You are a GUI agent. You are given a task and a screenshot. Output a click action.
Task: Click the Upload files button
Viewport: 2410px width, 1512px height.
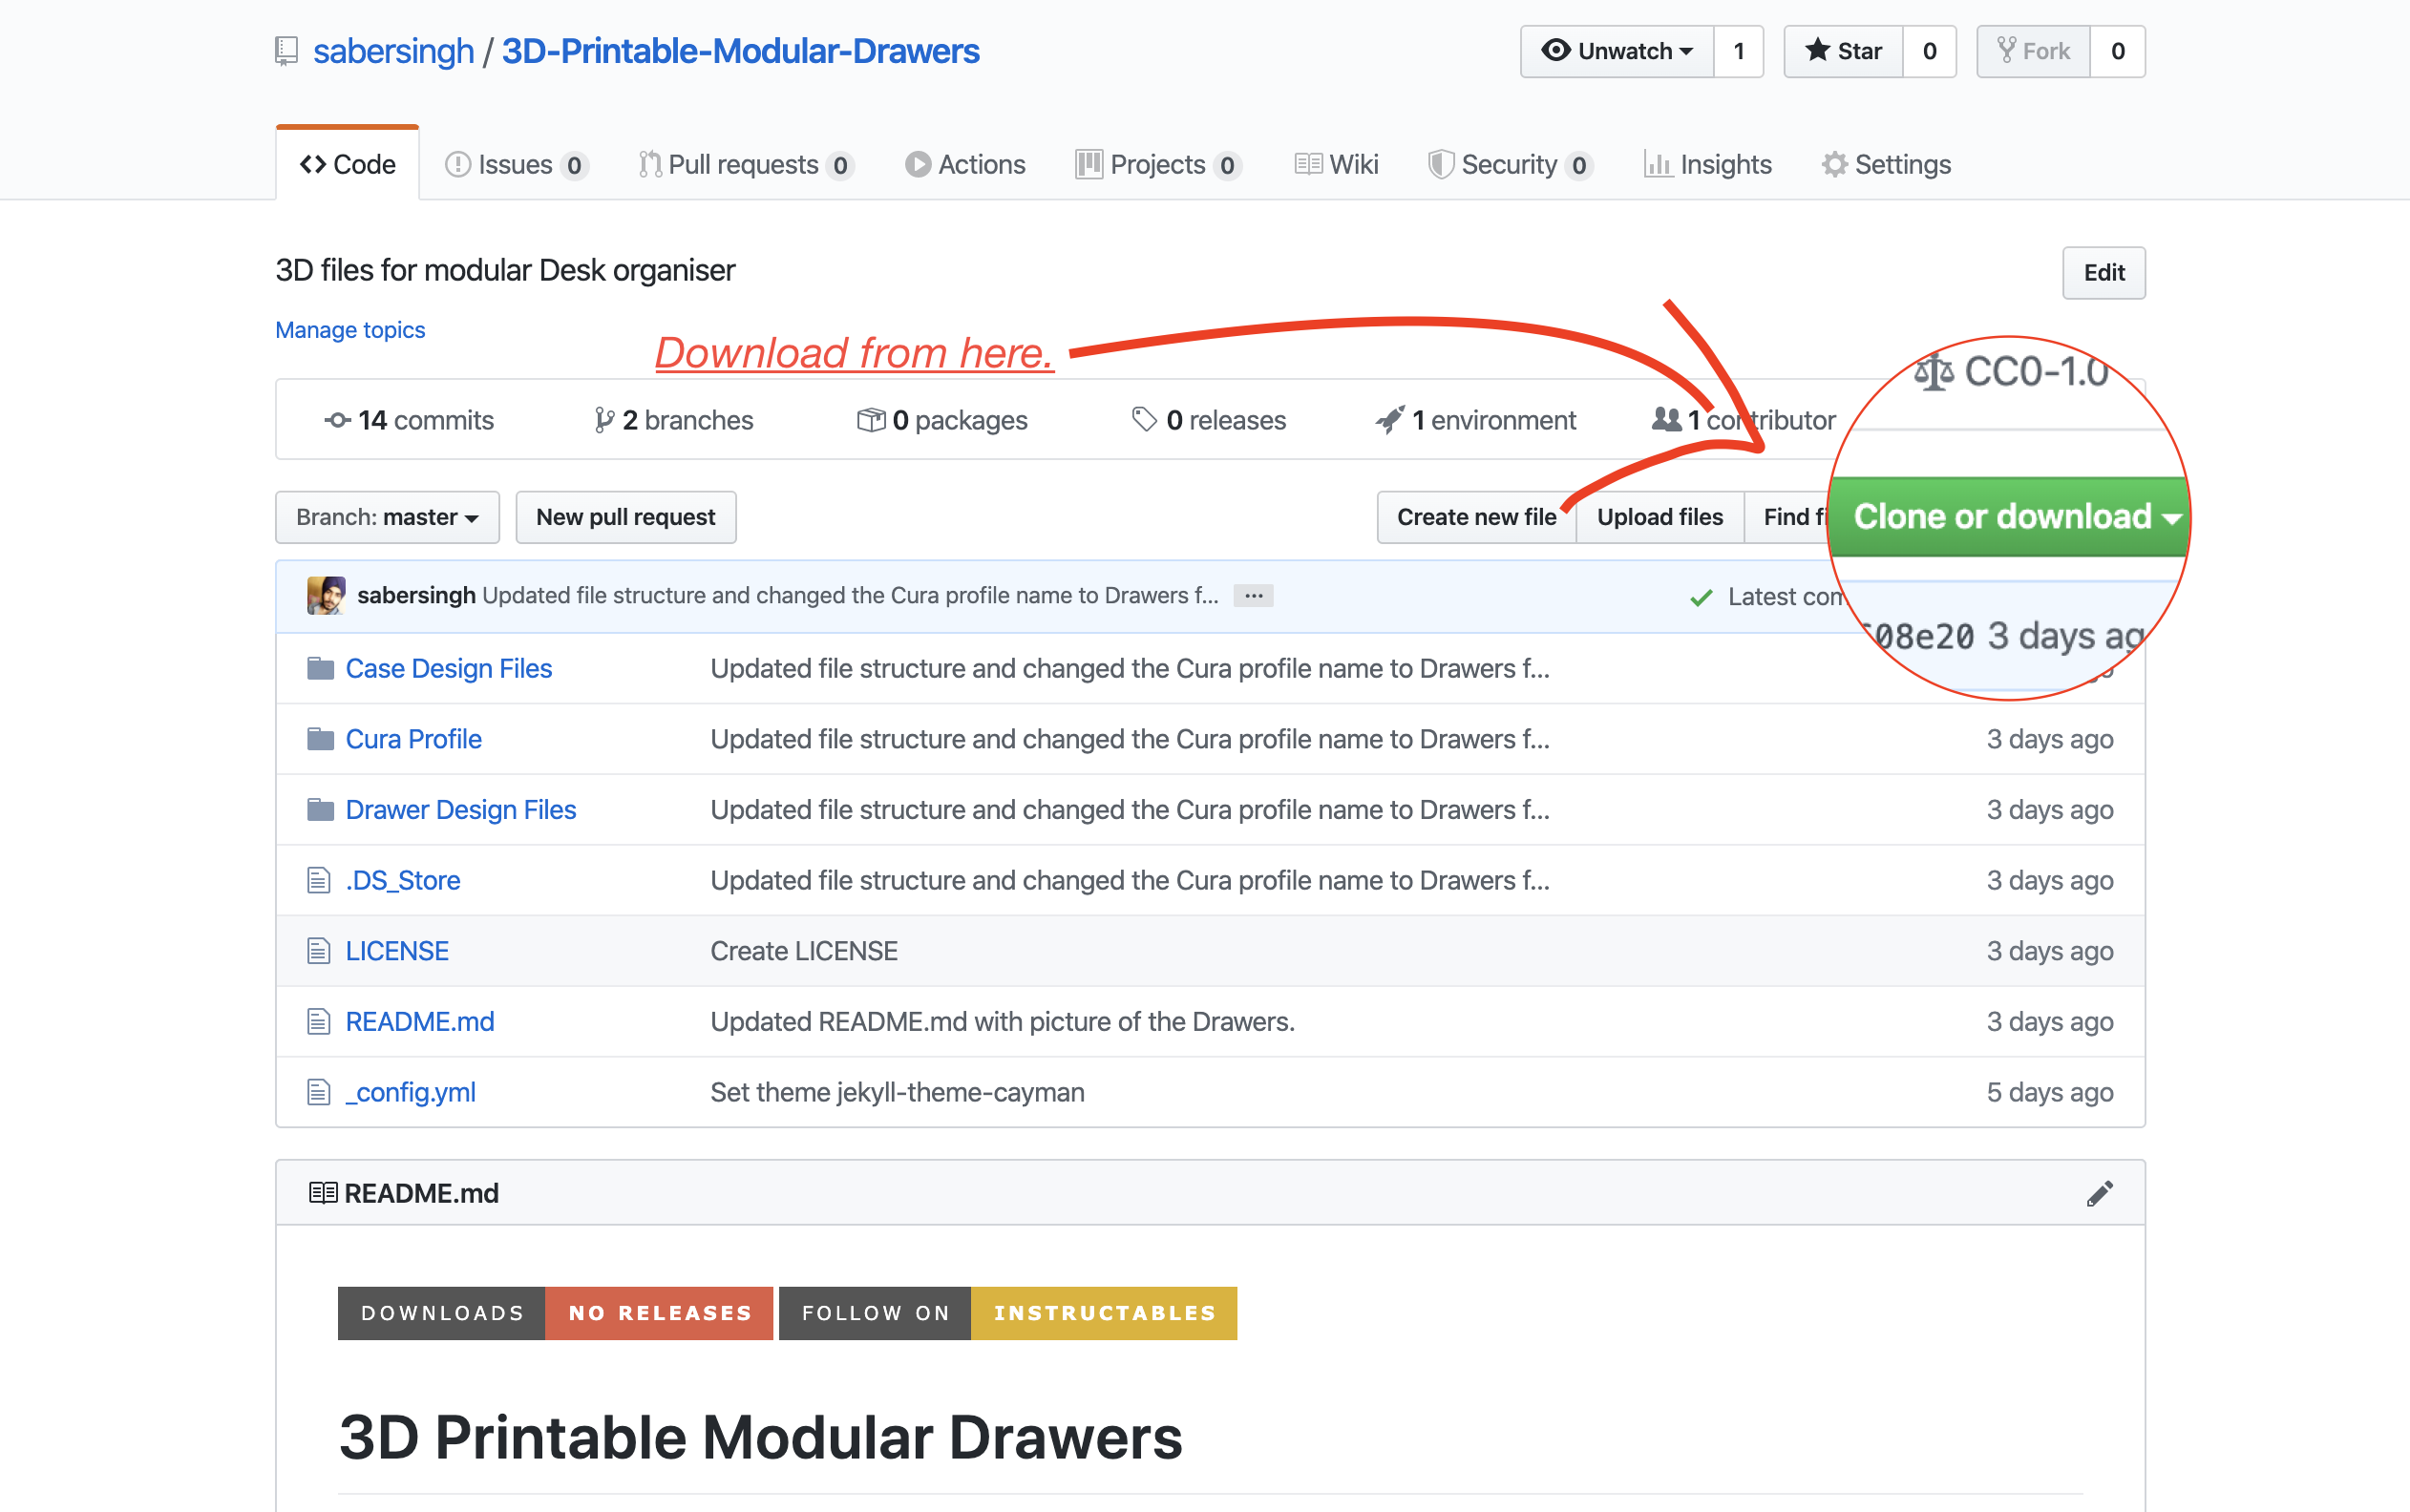(1660, 517)
